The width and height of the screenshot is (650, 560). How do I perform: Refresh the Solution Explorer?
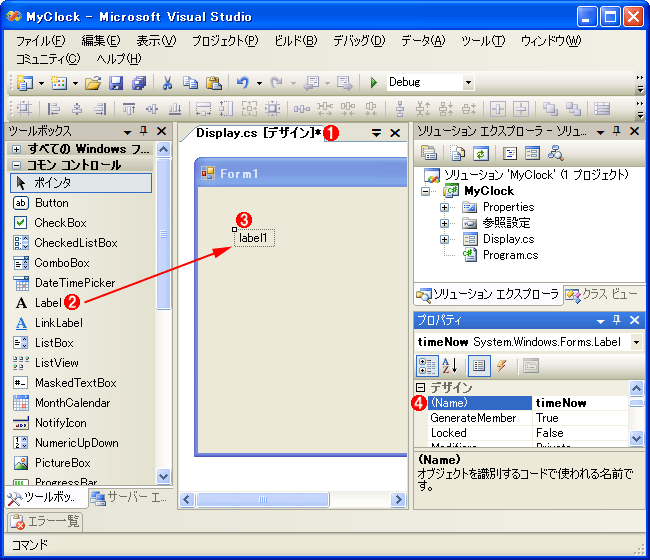tap(480, 153)
